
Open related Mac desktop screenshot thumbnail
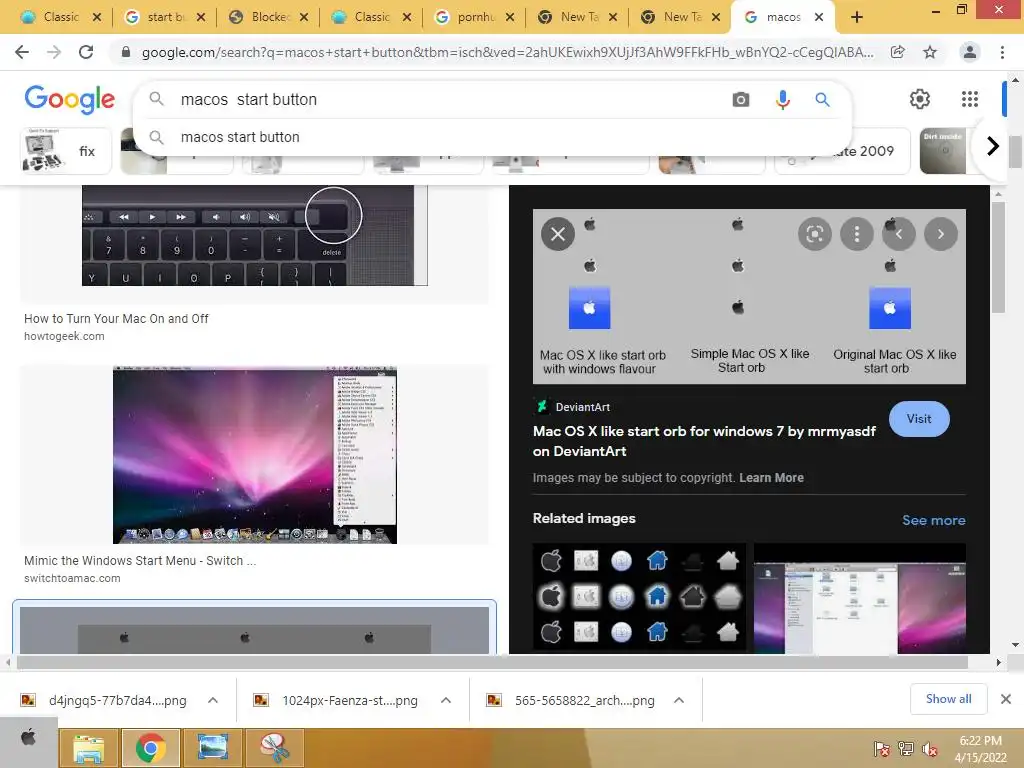pos(859,598)
